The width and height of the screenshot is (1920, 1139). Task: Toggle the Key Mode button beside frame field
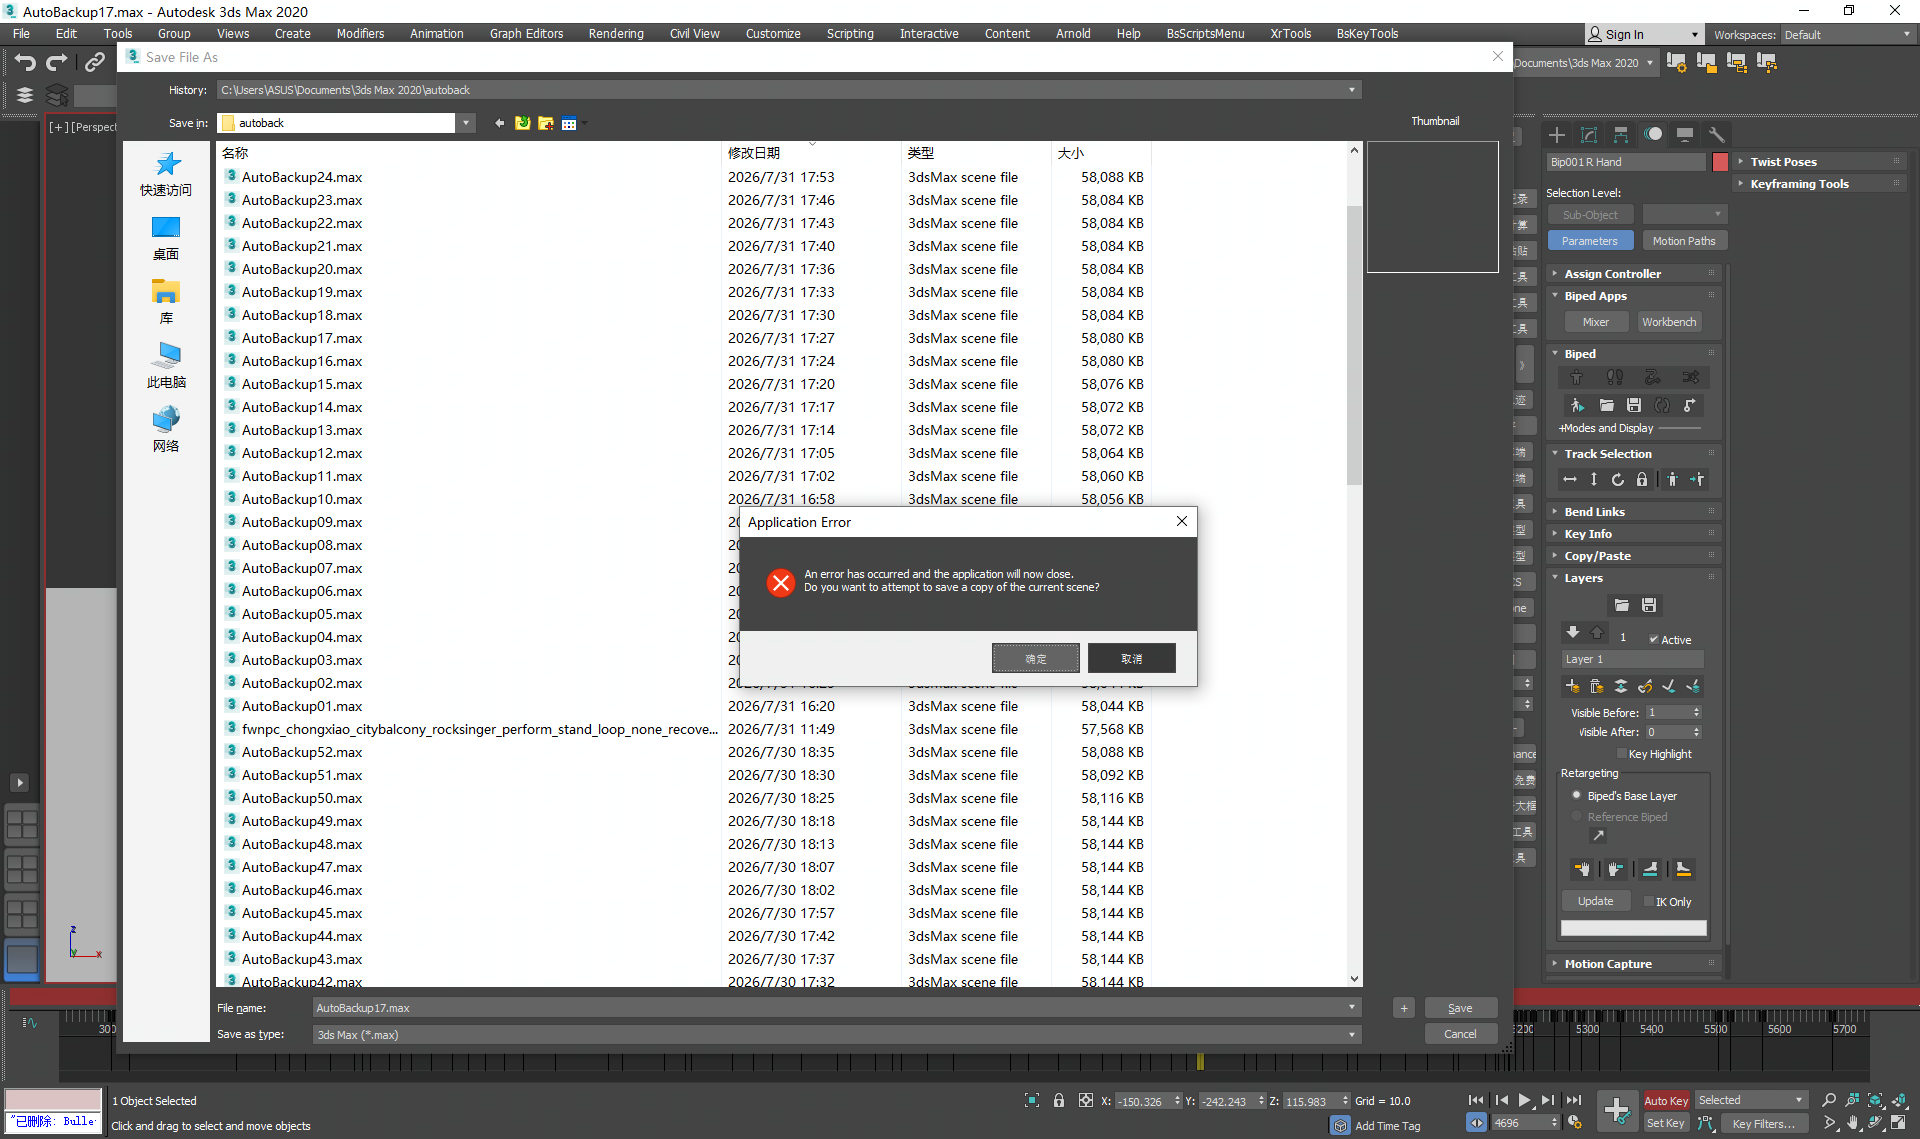[1477, 1123]
